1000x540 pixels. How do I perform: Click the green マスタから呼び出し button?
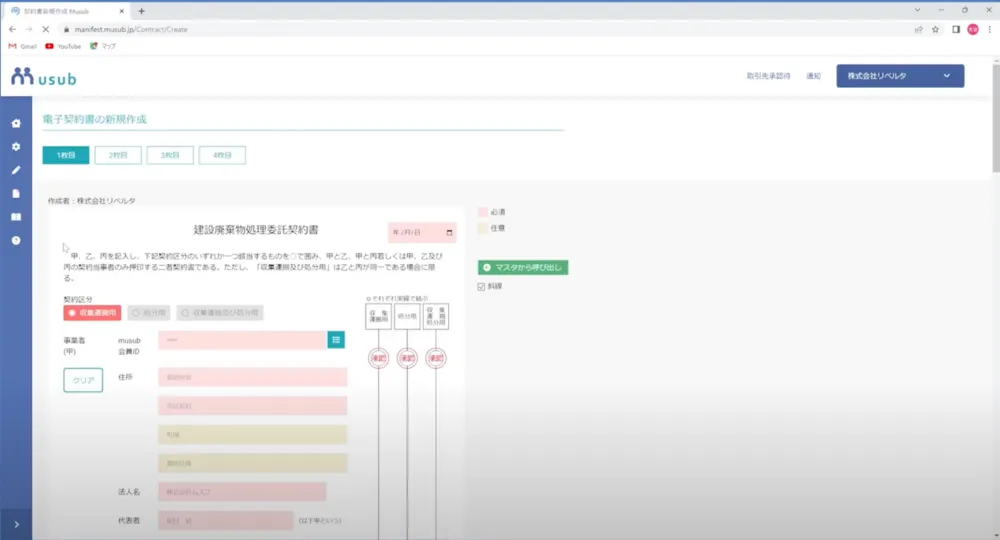click(523, 268)
